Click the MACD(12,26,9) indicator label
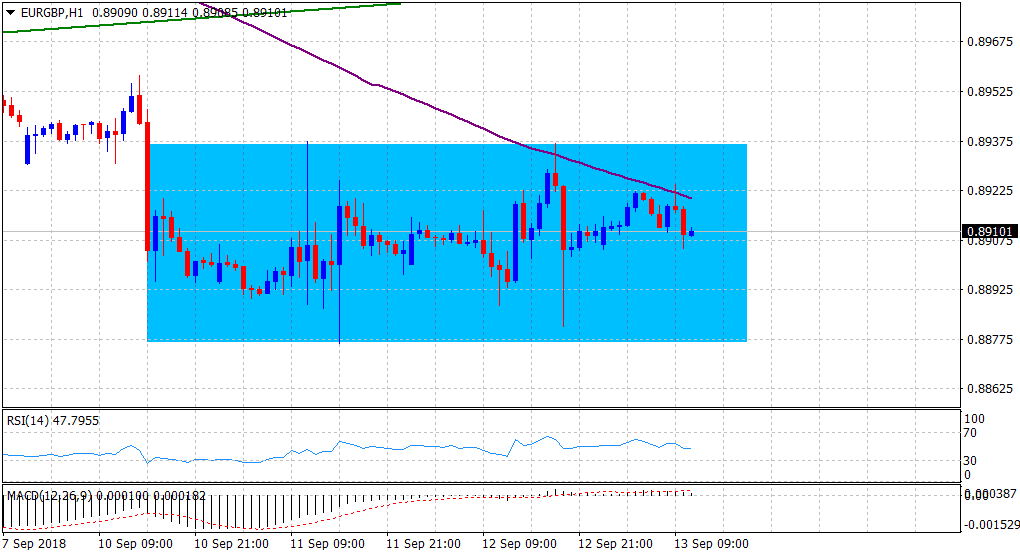 tap(48, 495)
